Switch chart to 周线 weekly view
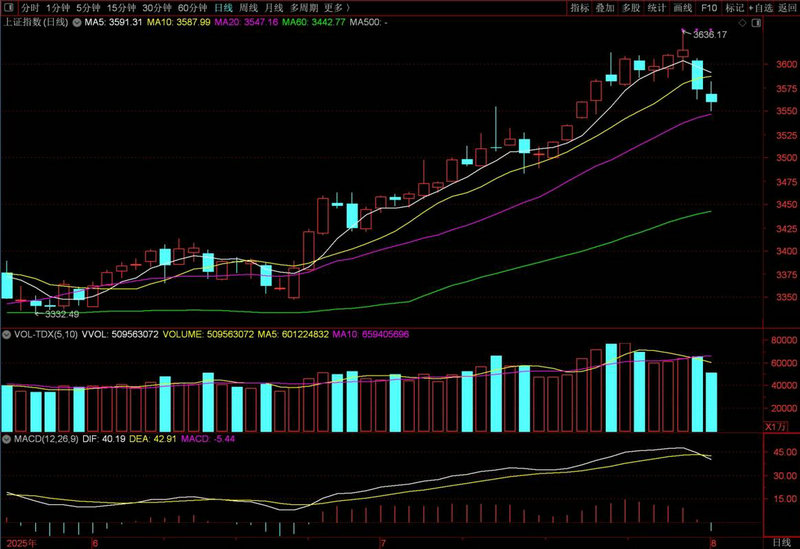800x549 pixels. (246, 7)
